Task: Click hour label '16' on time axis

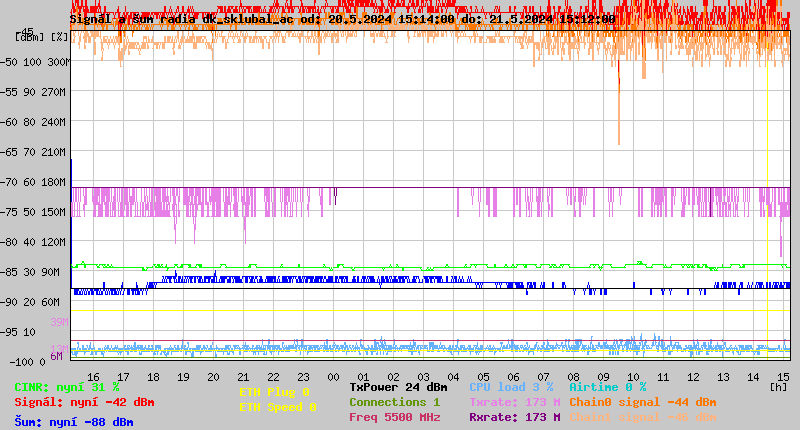Action: pyautogui.click(x=93, y=377)
